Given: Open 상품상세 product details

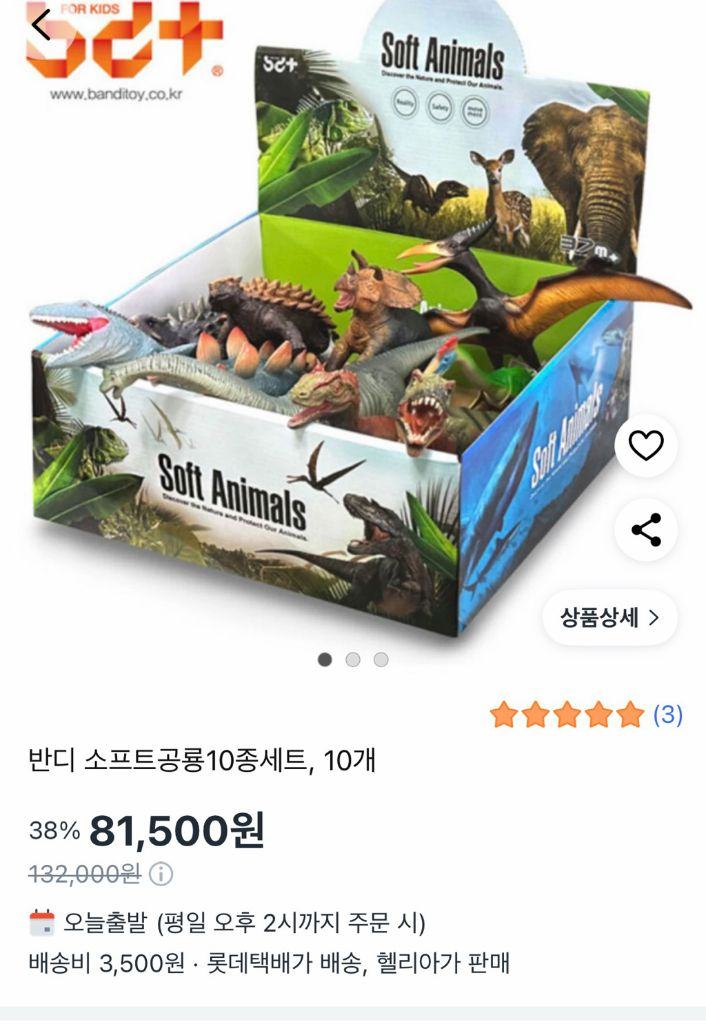Looking at the screenshot, I should (610, 617).
